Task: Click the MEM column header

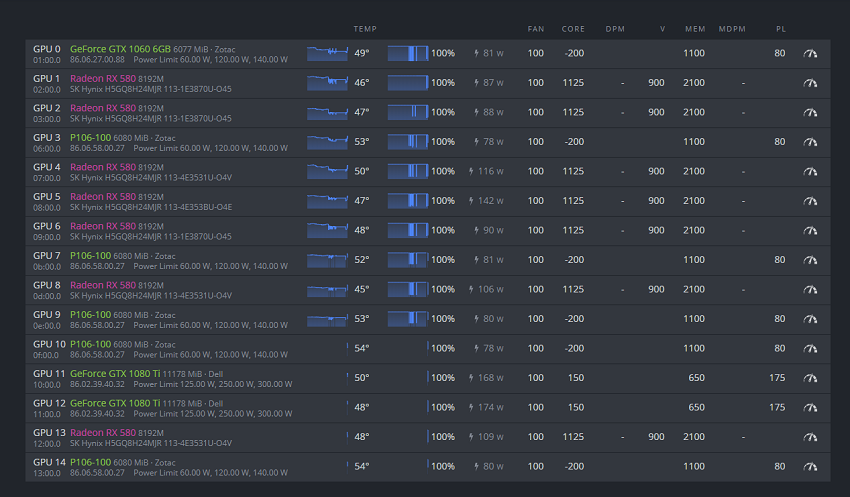Action: click(695, 29)
